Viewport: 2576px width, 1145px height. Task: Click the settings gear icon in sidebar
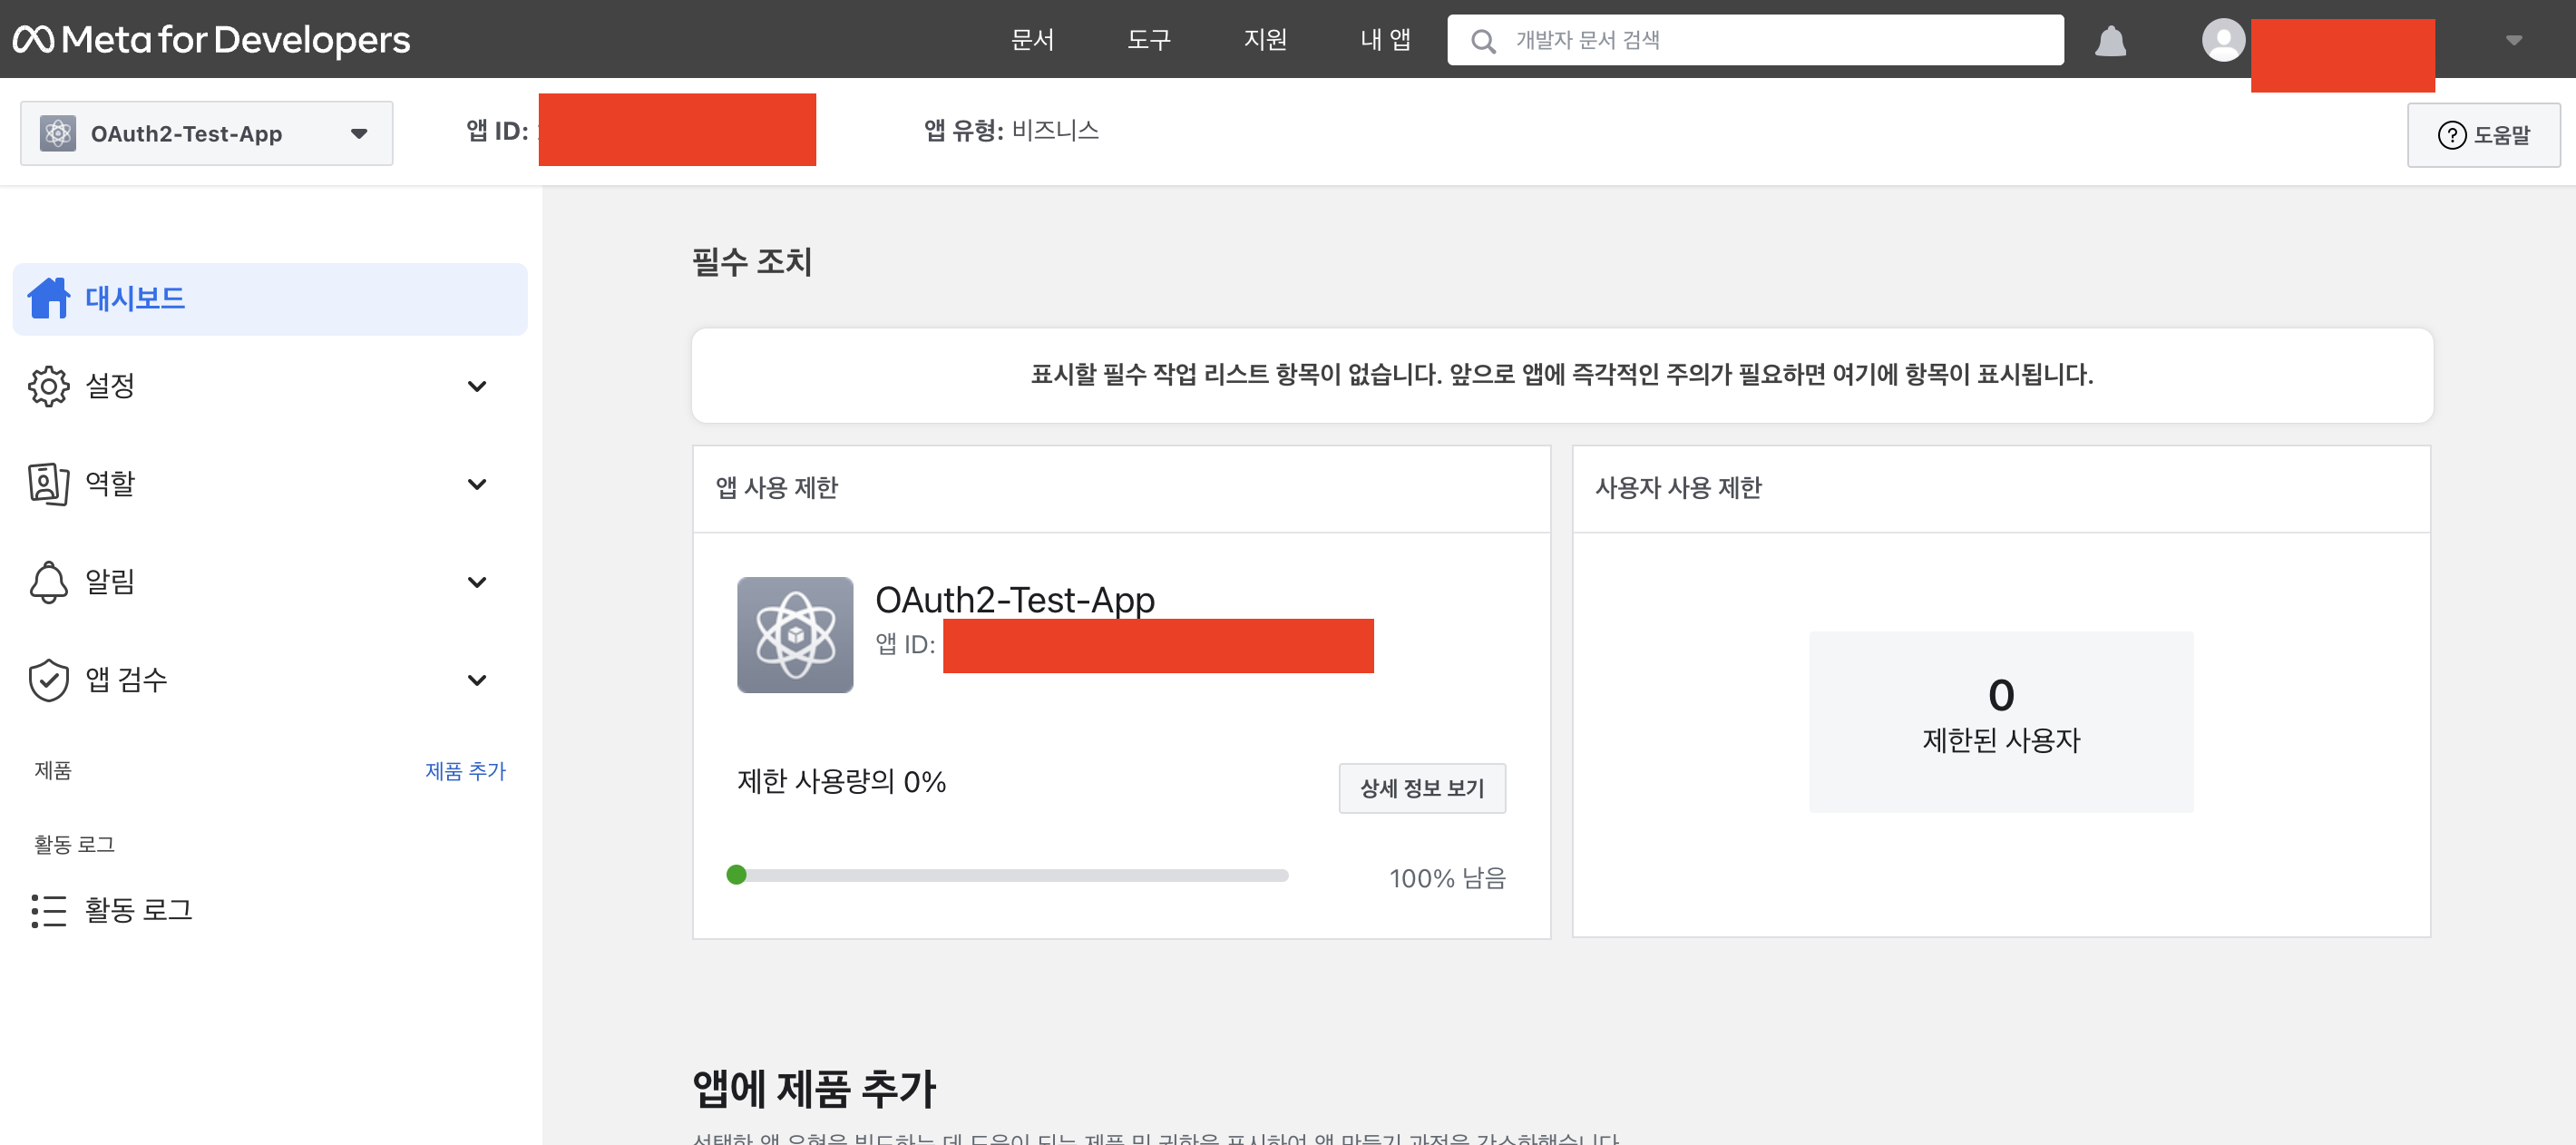click(x=48, y=386)
